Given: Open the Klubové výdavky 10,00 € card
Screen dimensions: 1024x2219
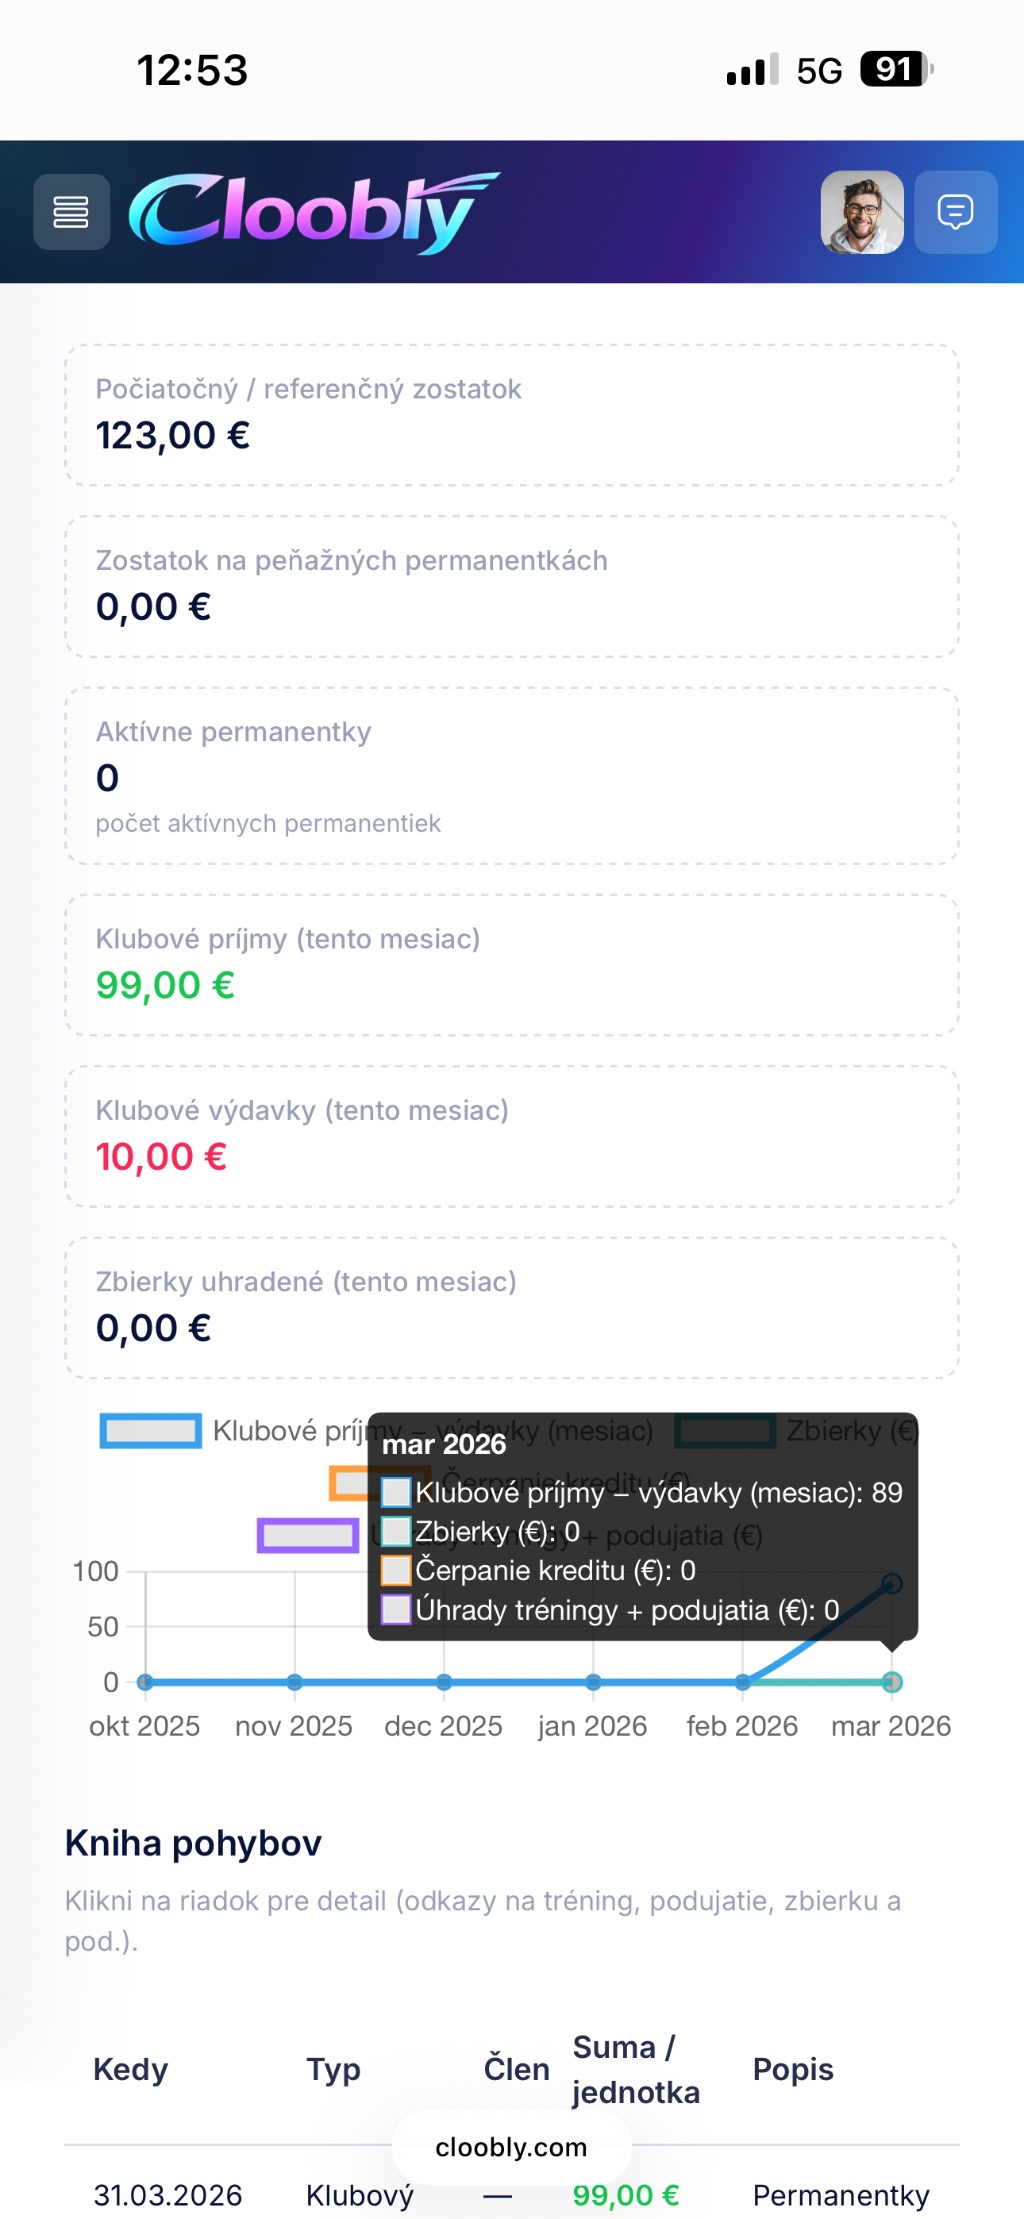Looking at the screenshot, I should [x=512, y=1136].
